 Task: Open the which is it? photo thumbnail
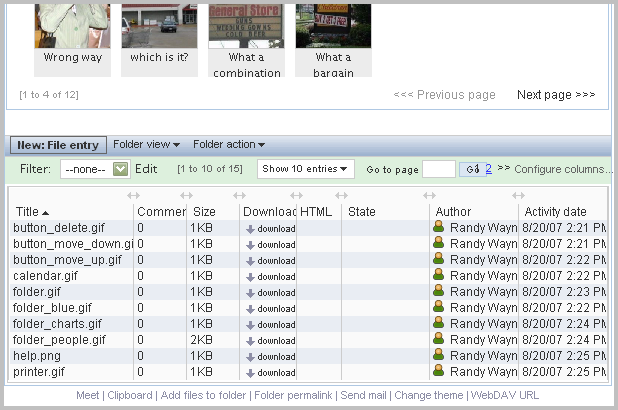pyautogui.click(x=159, y=26)
